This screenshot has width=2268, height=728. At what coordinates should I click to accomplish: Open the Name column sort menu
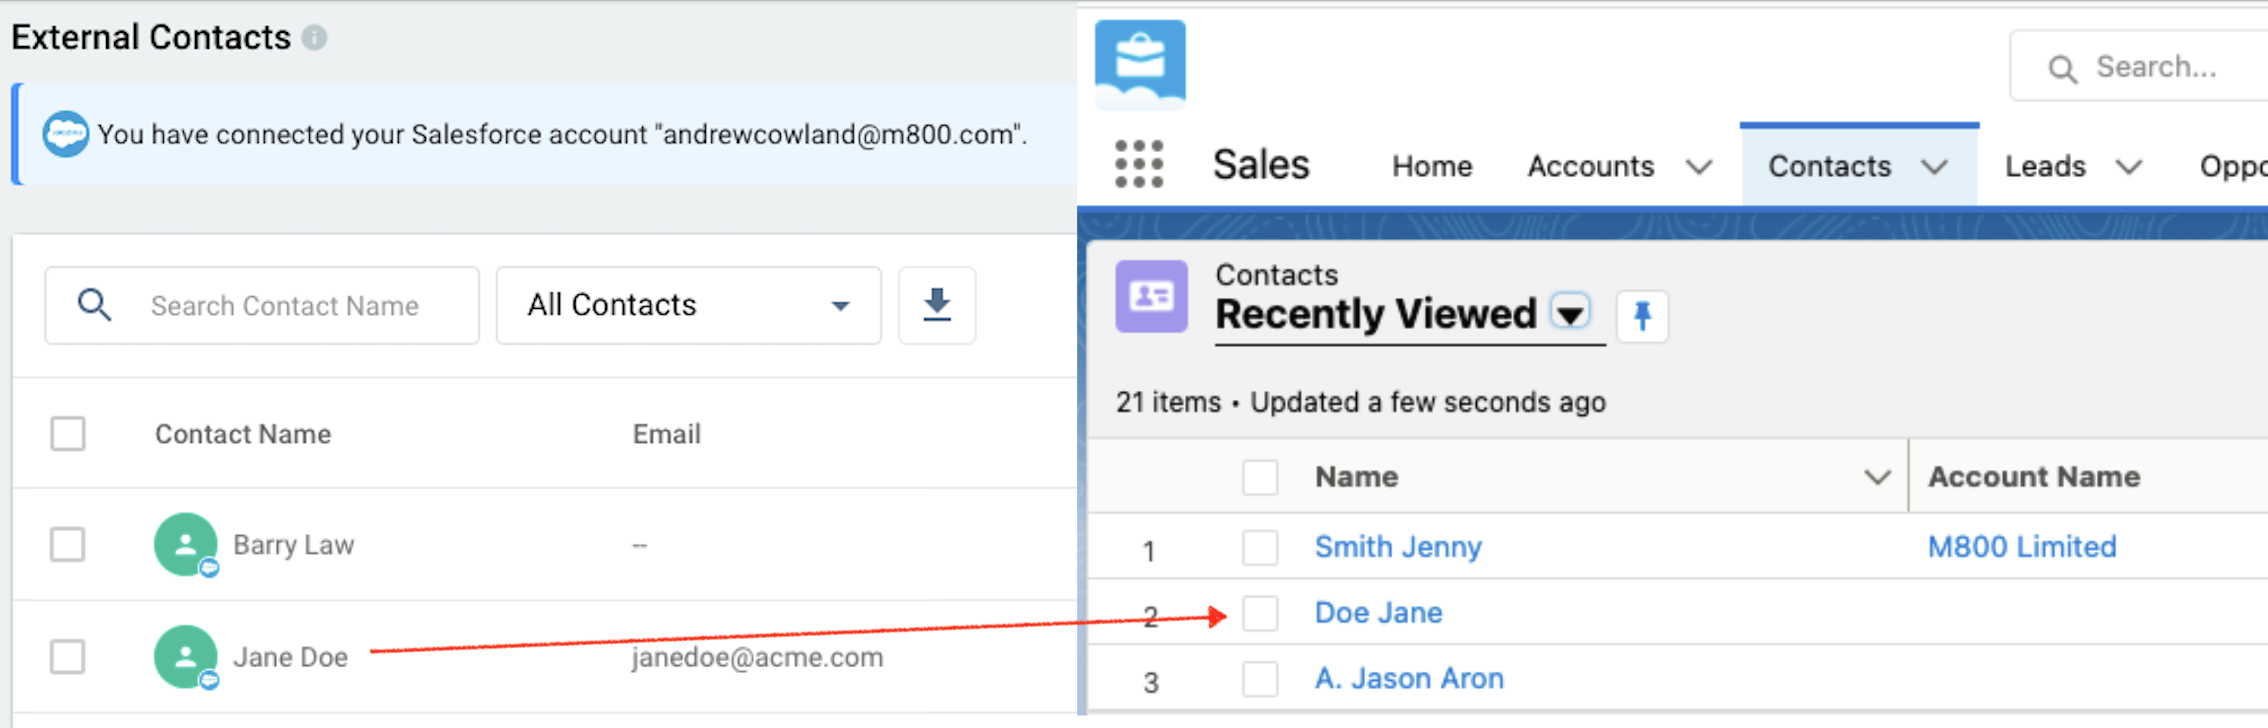click(x=1877, y=477)
